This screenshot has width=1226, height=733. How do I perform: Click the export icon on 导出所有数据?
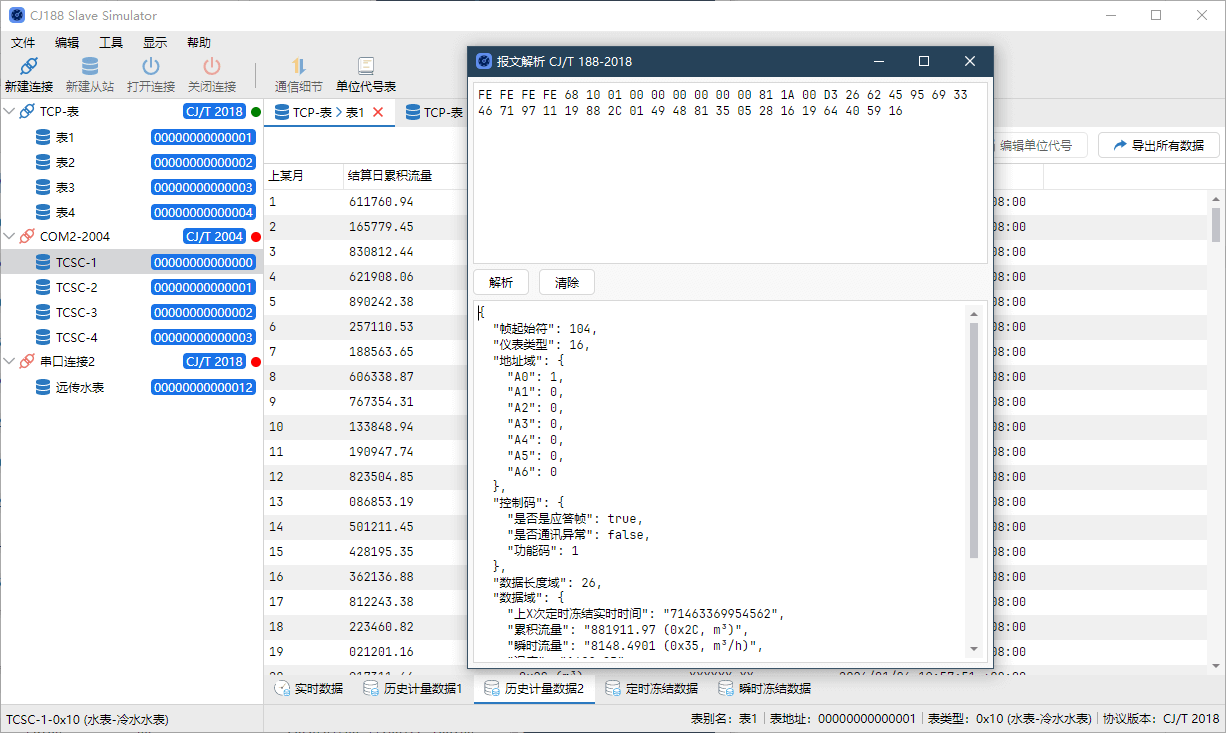click(1120, 145)
